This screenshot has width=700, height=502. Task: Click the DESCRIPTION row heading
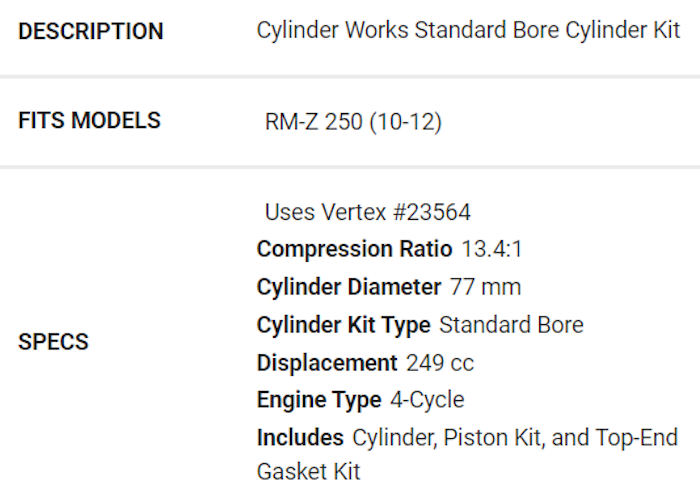pos(91,31)
